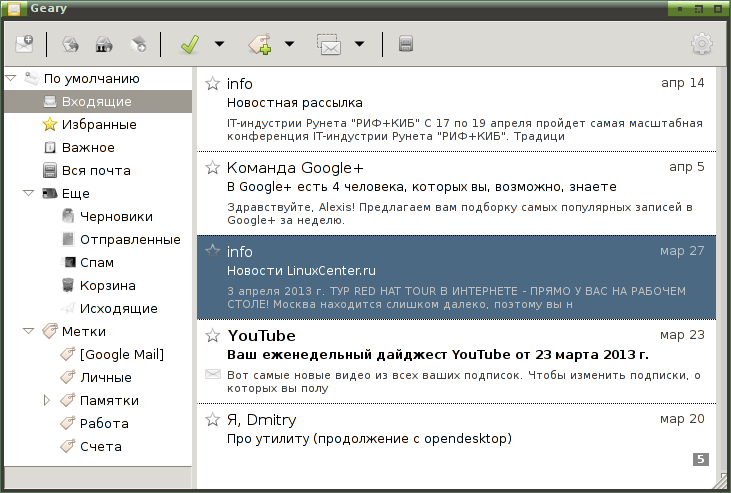Collapse the Метки labels group
Image resolution: width=731 pixels, height=493 pixels.
(28, 331)
